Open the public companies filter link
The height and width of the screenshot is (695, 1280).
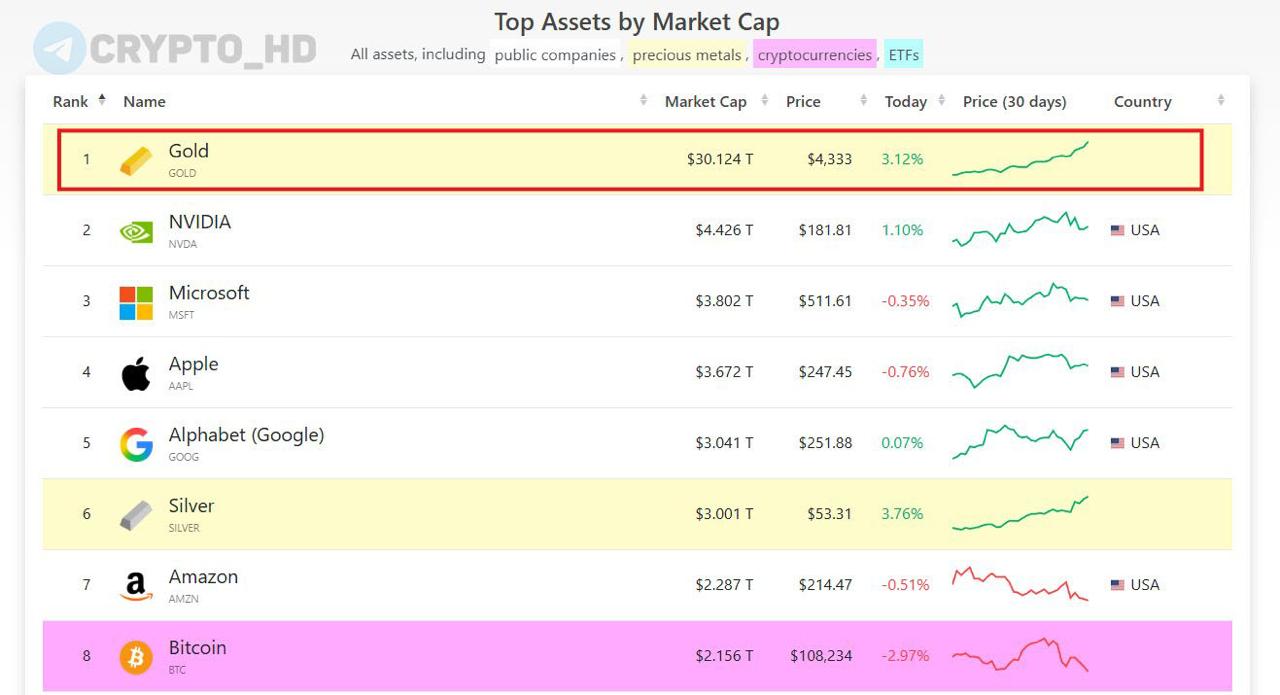[x=555, y=55]
